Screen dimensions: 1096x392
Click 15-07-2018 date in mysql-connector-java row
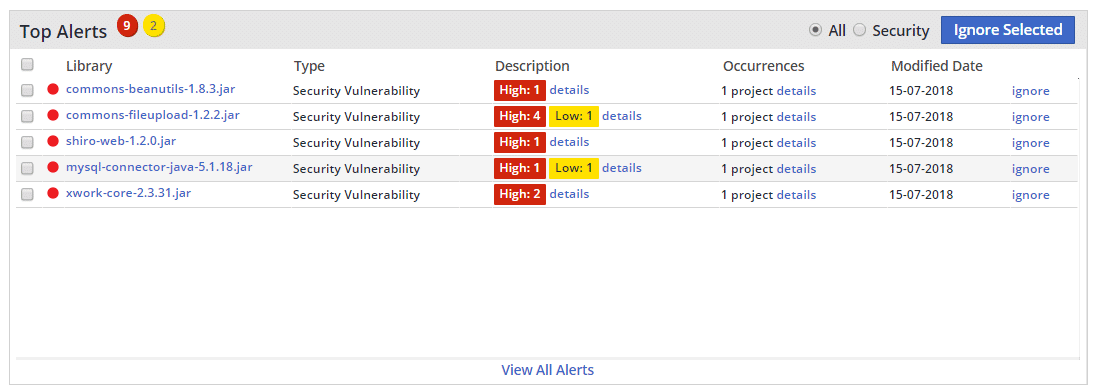[921, 168]
